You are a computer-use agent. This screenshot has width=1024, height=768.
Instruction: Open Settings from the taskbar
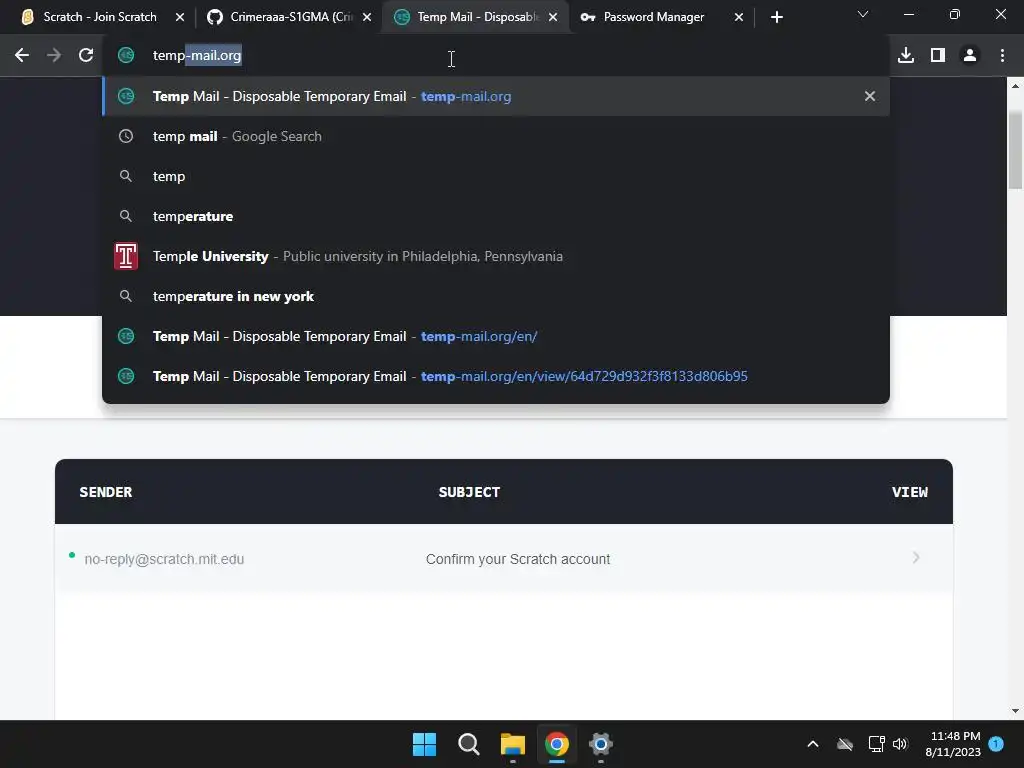[x=601, y=744]
